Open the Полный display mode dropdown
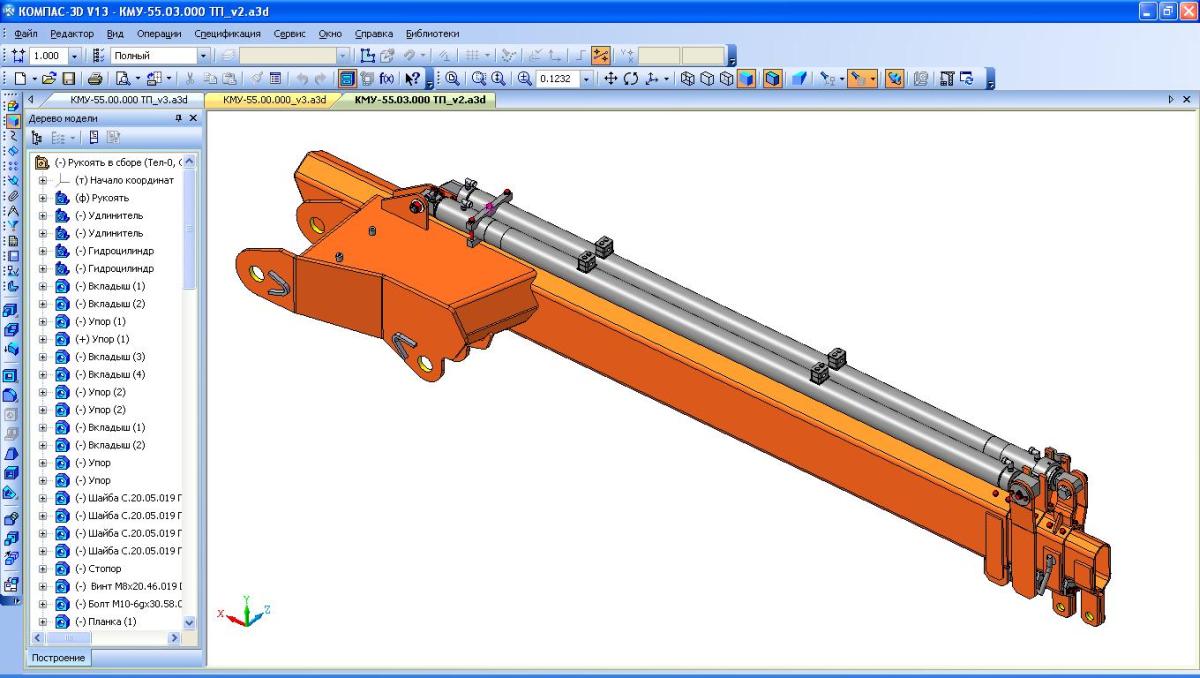The height and width of the screenshot is (678, 1200). (x=204, y=56)
